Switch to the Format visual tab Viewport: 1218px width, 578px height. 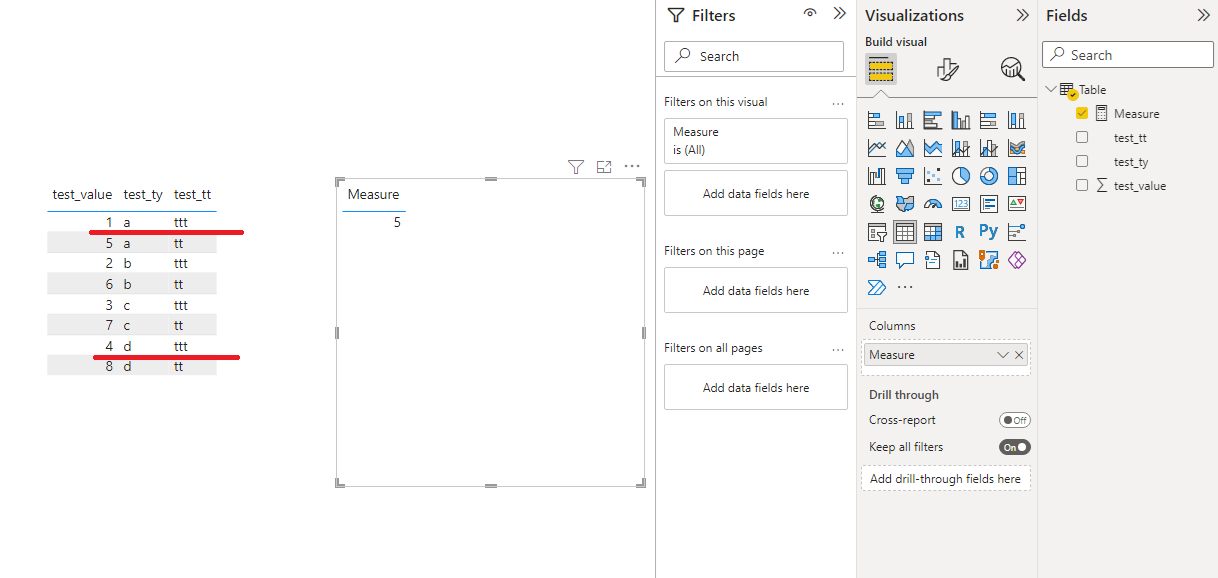tap(947, 69)
